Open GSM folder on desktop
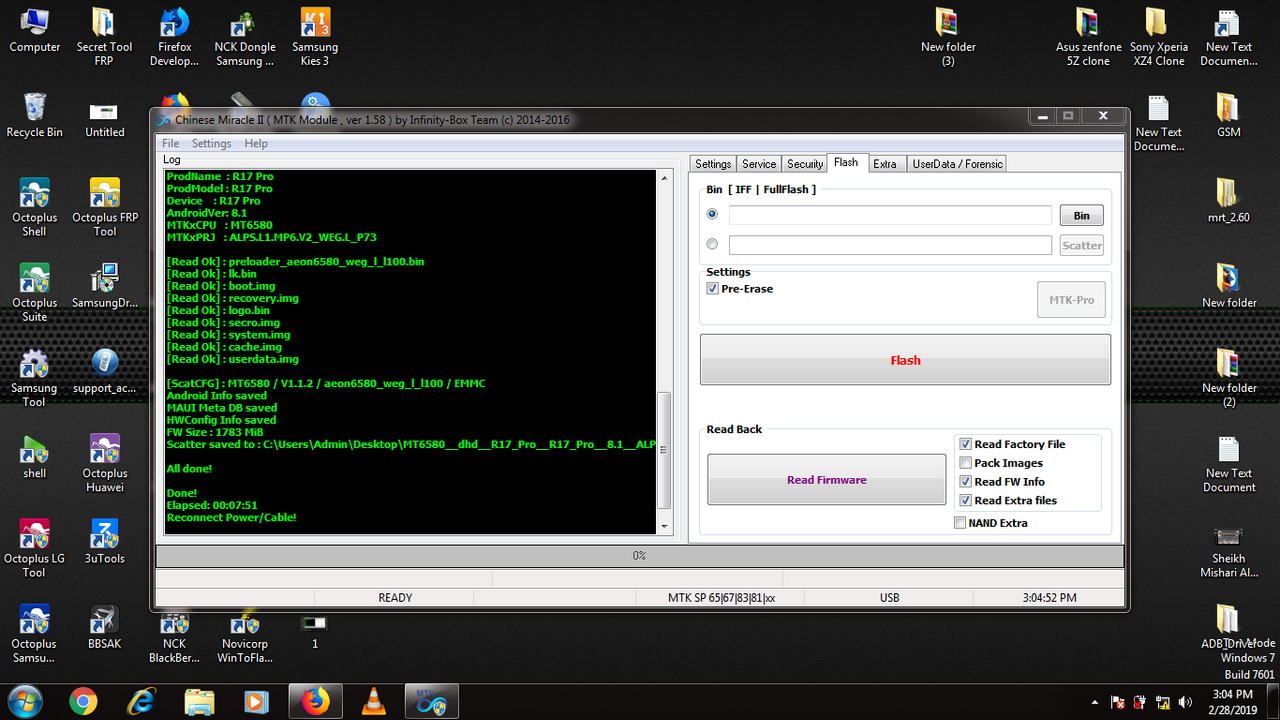 [1229, 115]
